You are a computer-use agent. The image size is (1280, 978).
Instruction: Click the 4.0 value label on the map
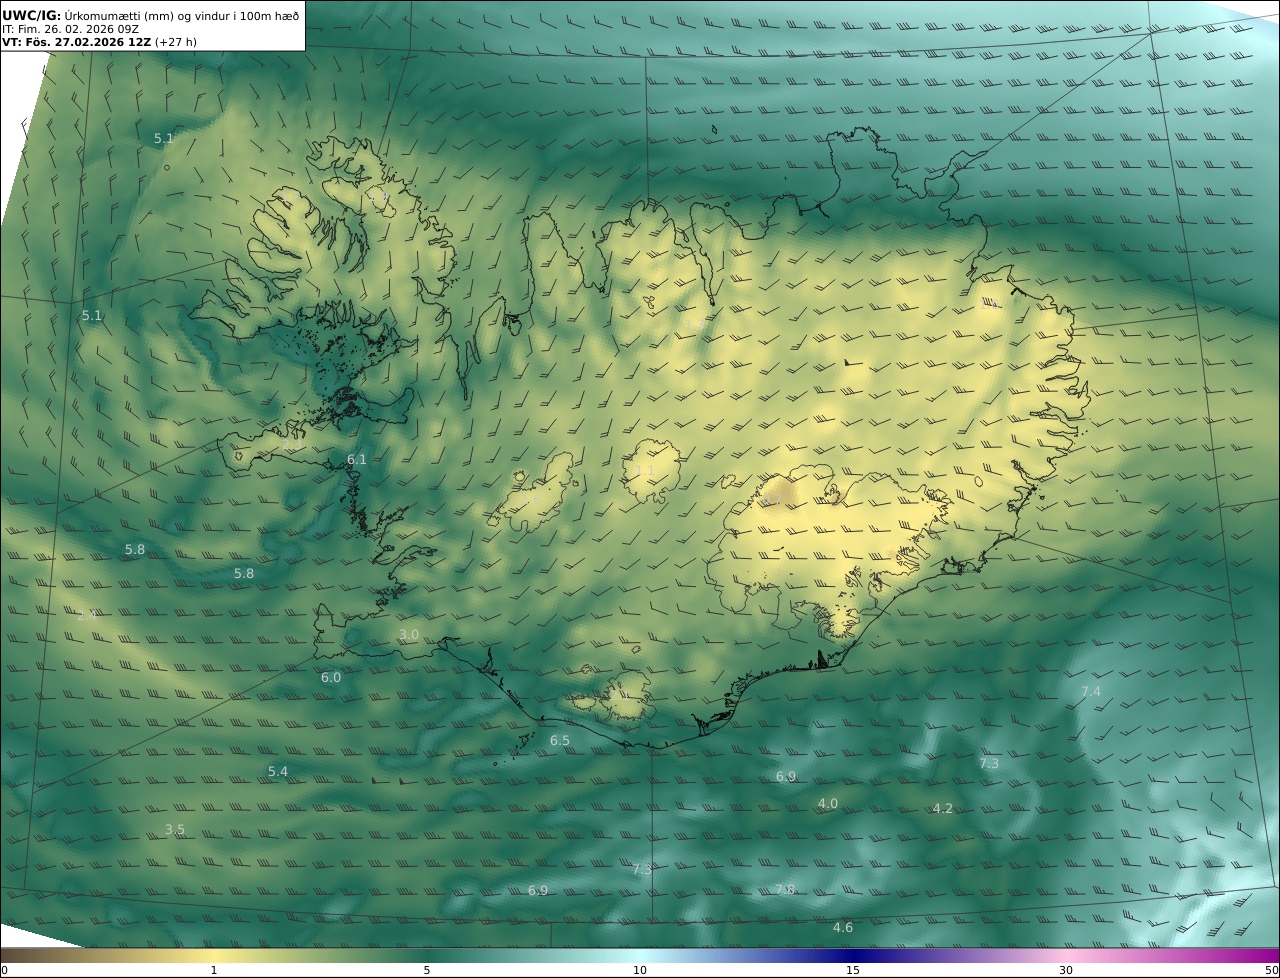point(828,804)
